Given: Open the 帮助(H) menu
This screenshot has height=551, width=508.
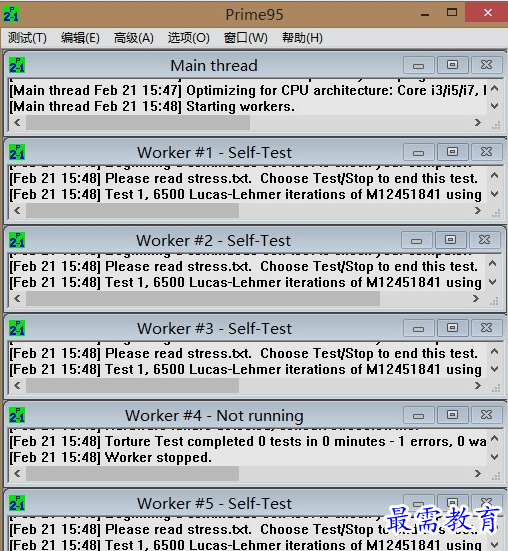Looking at the screenshot, I should 302,38.
